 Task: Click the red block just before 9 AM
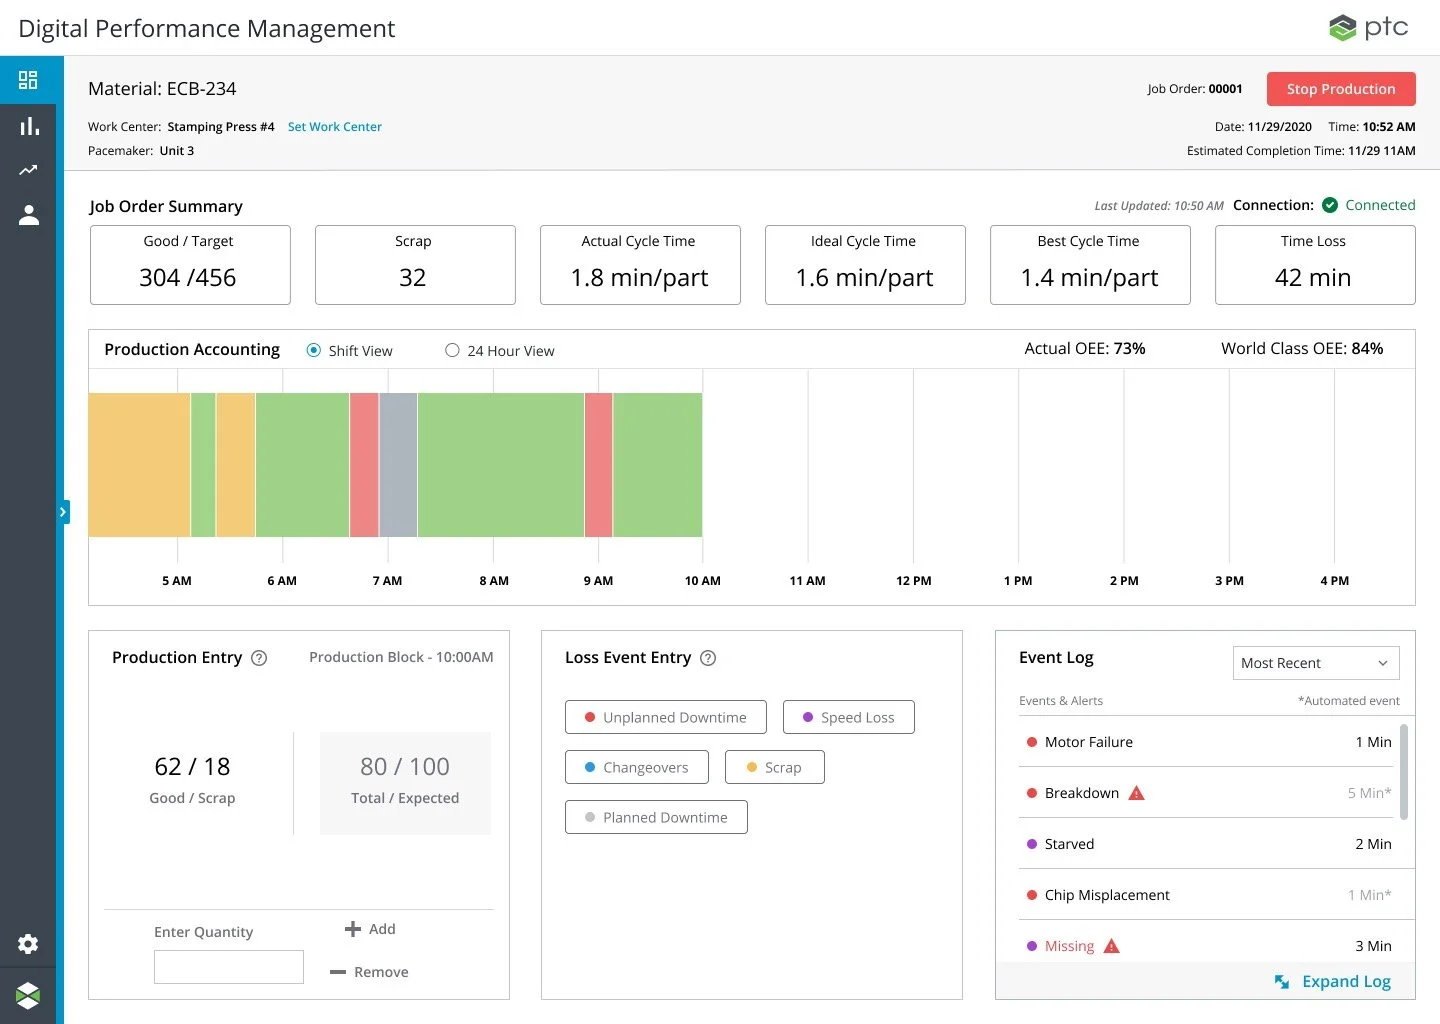(598, 465)
